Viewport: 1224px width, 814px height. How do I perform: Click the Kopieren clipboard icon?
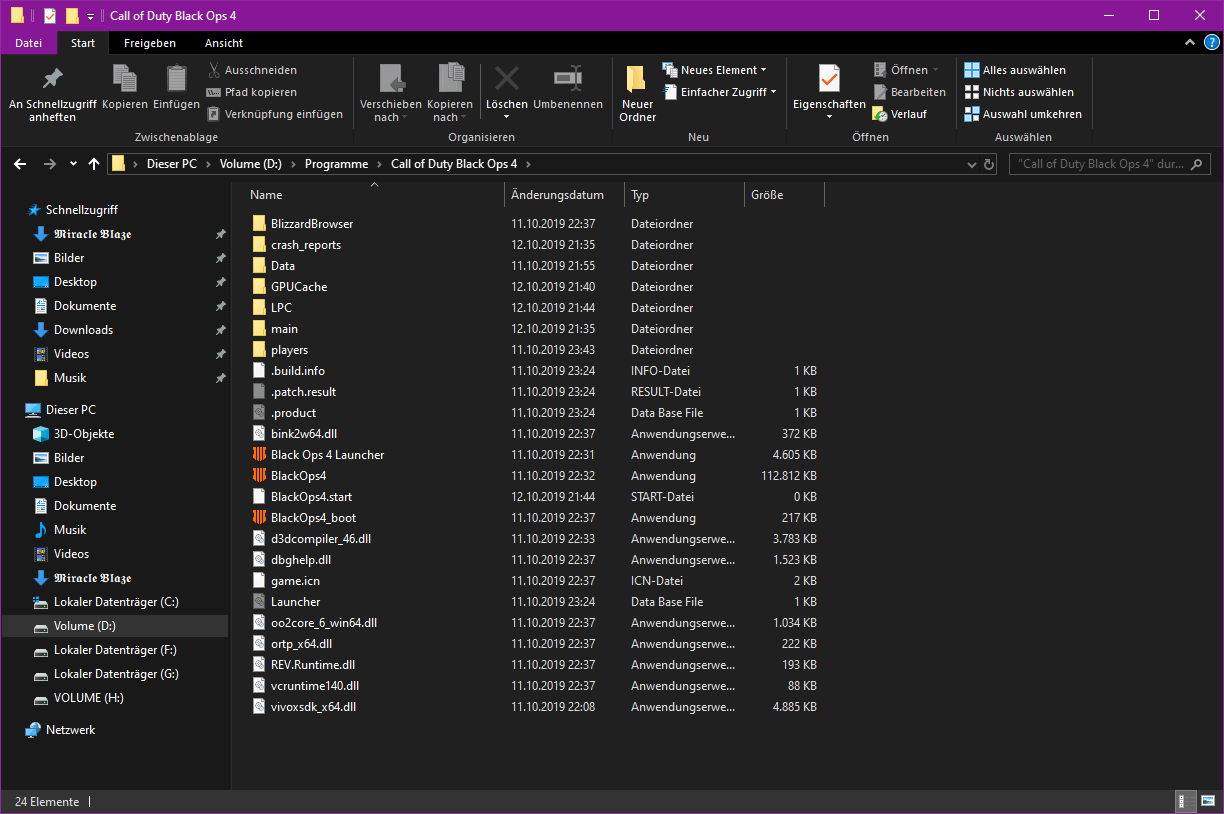pyautogui.click(x=125, y=80)
